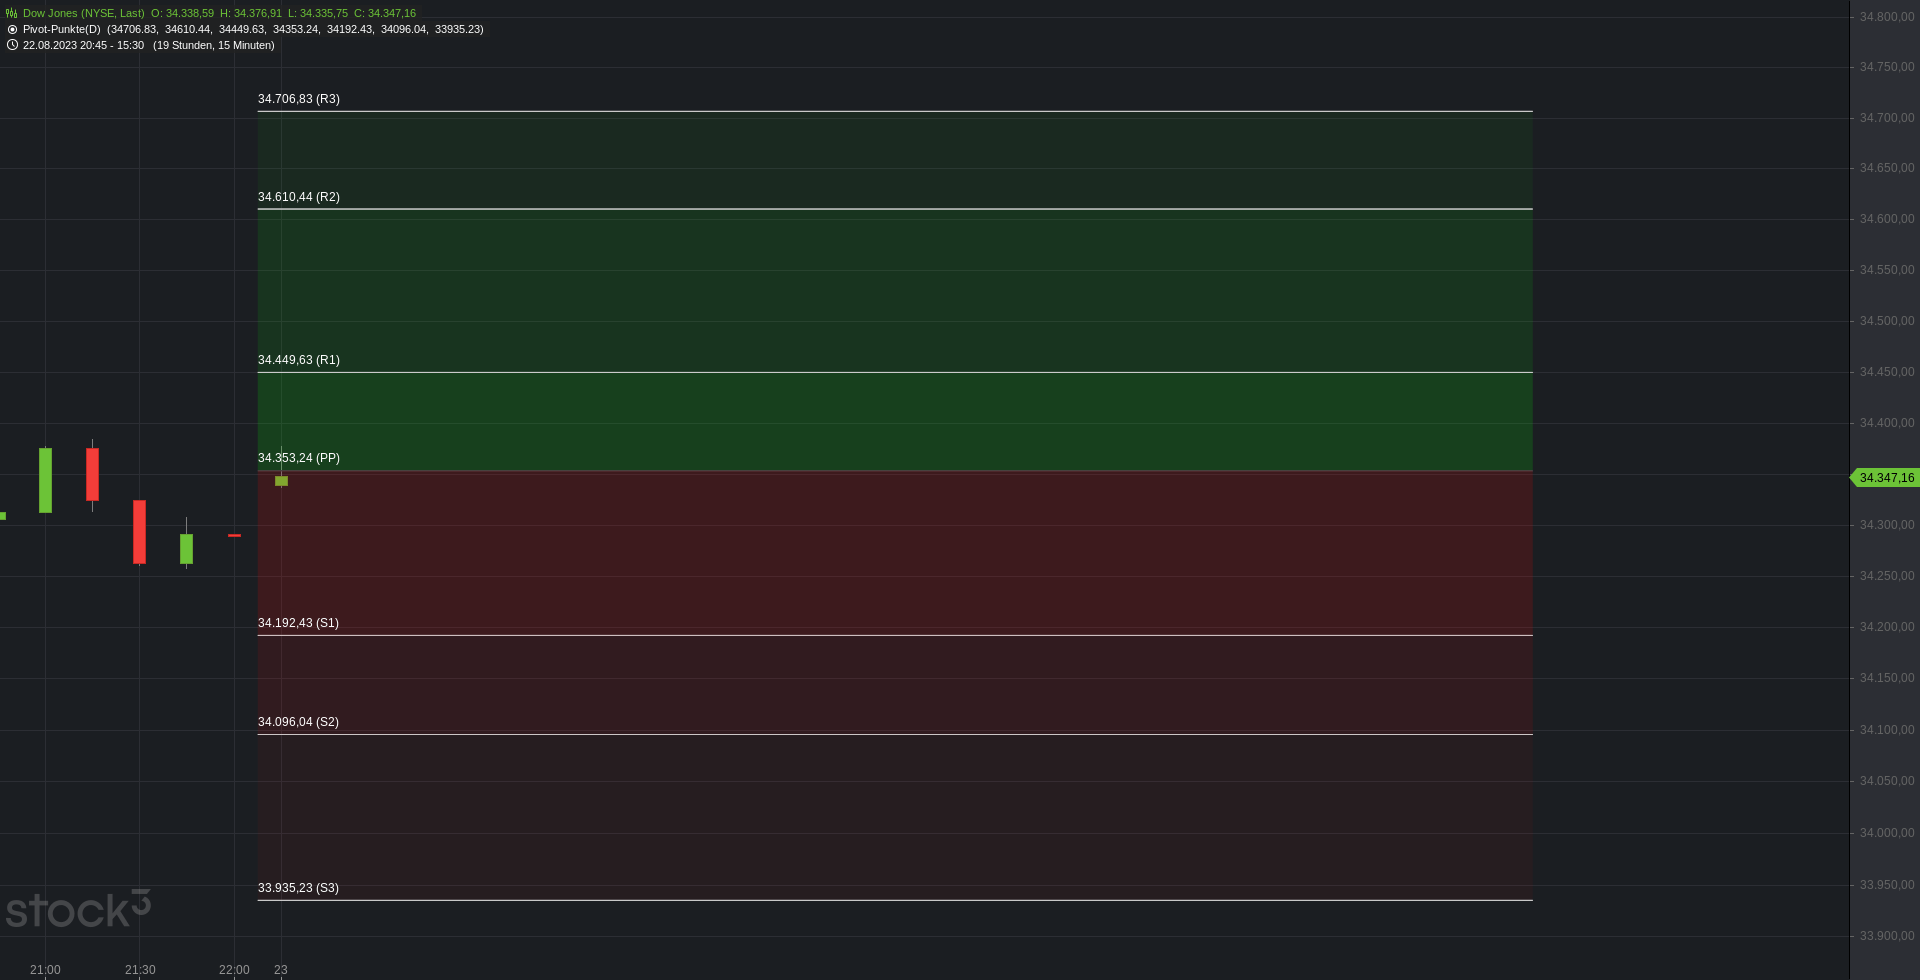Select the PP pivot label 34.353,24
Image resolution: width=1920 pixels, height=980 pixels.
pos(299,458)
